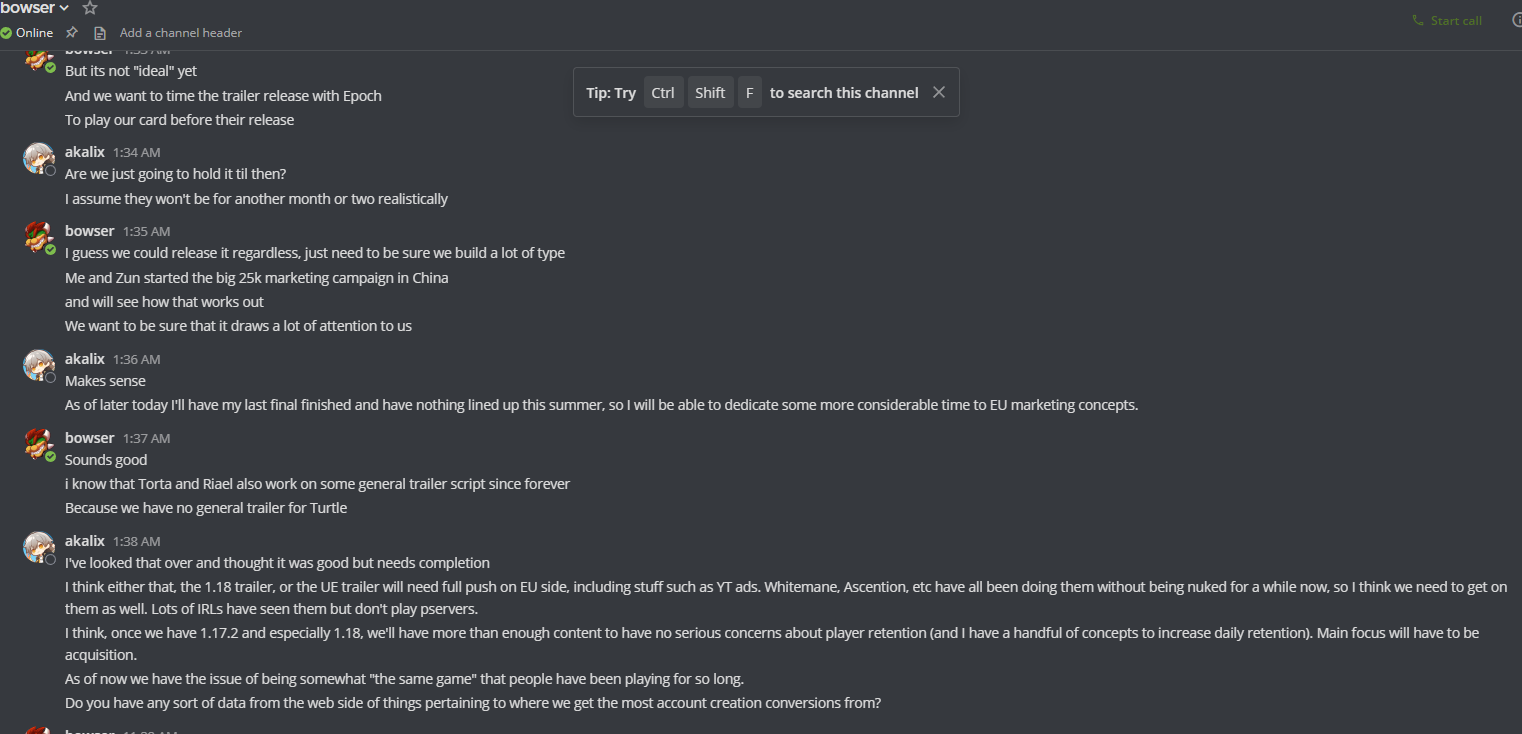
Task: Click akalix's avatar on the 1:38 AM message
Action: point(38,547)
